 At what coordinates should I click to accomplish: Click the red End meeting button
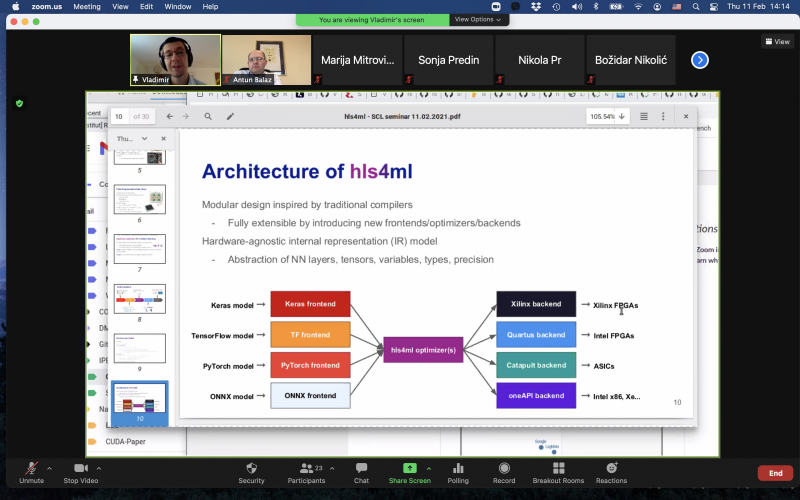click(x=776, y=473)
